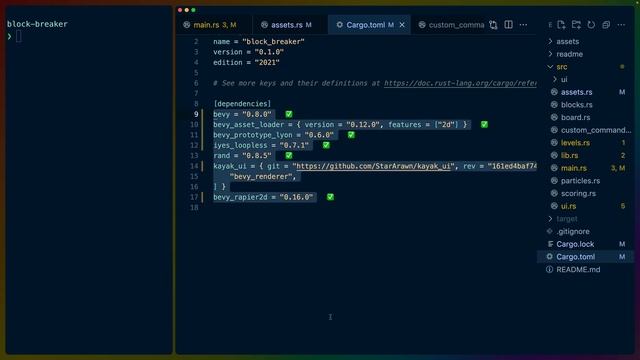This screenshot has width=640, height=360.
Task: Follow the doc.rust-lang.org cargo reference link
Action: pos(460,83)
